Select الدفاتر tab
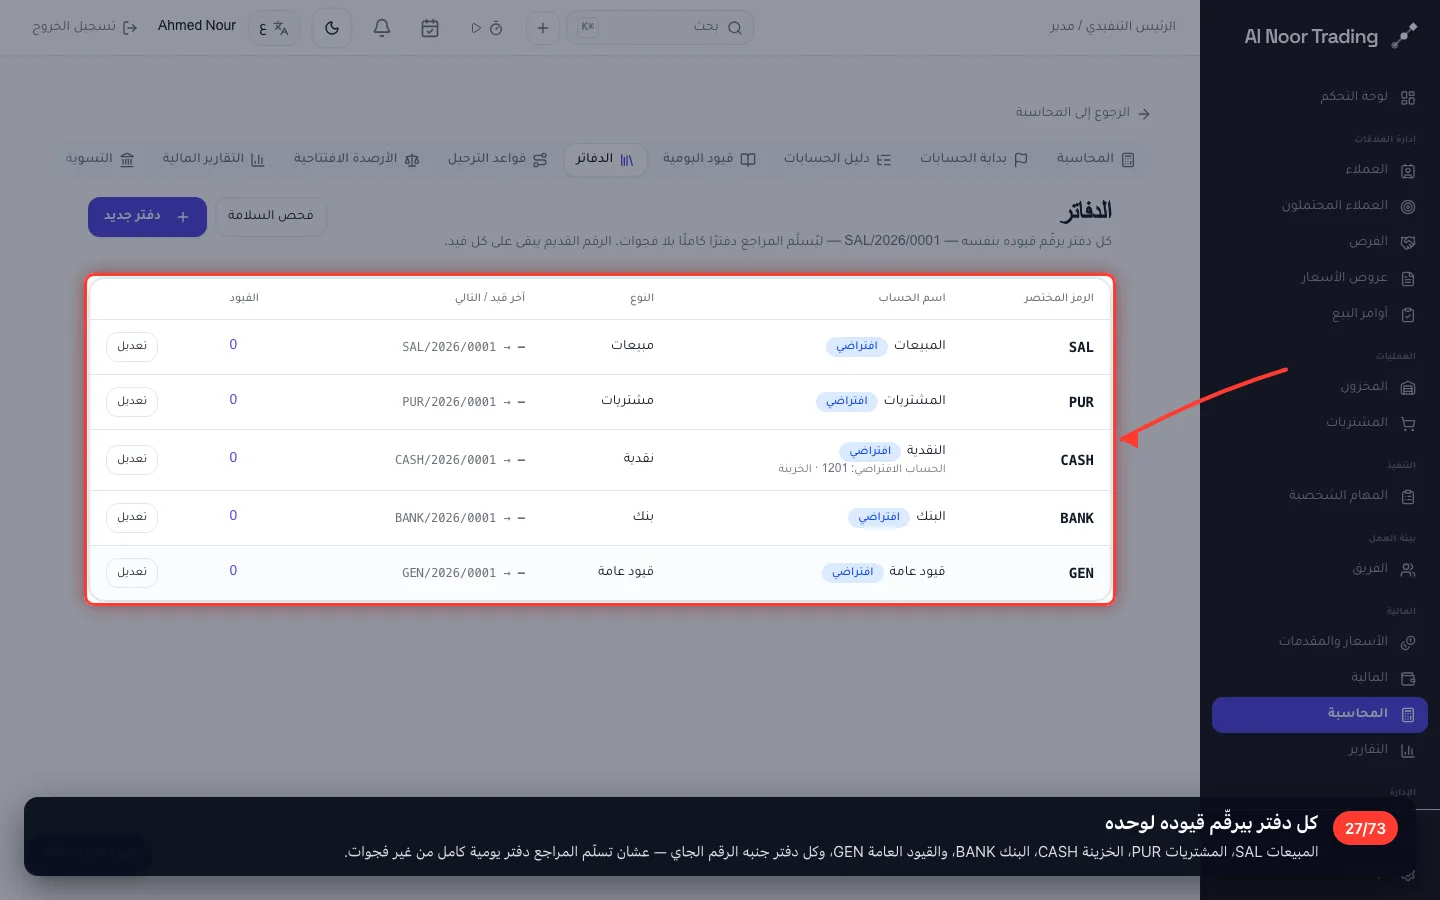The image size is (1440, 900). [x=605, y=159]
